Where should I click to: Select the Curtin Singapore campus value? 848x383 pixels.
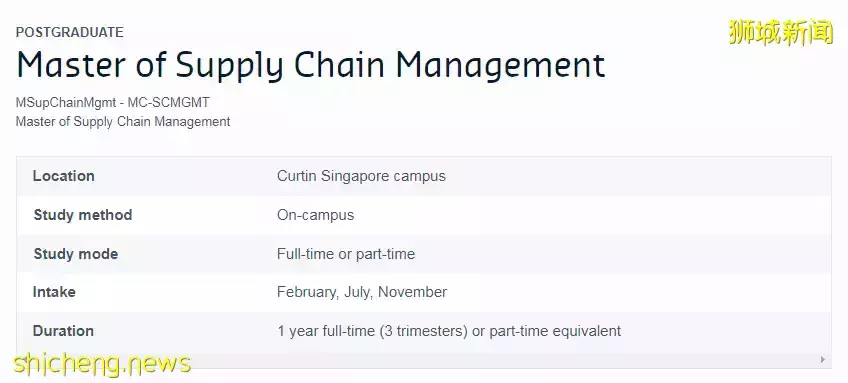pyautogui.click(x=361, y=176)
